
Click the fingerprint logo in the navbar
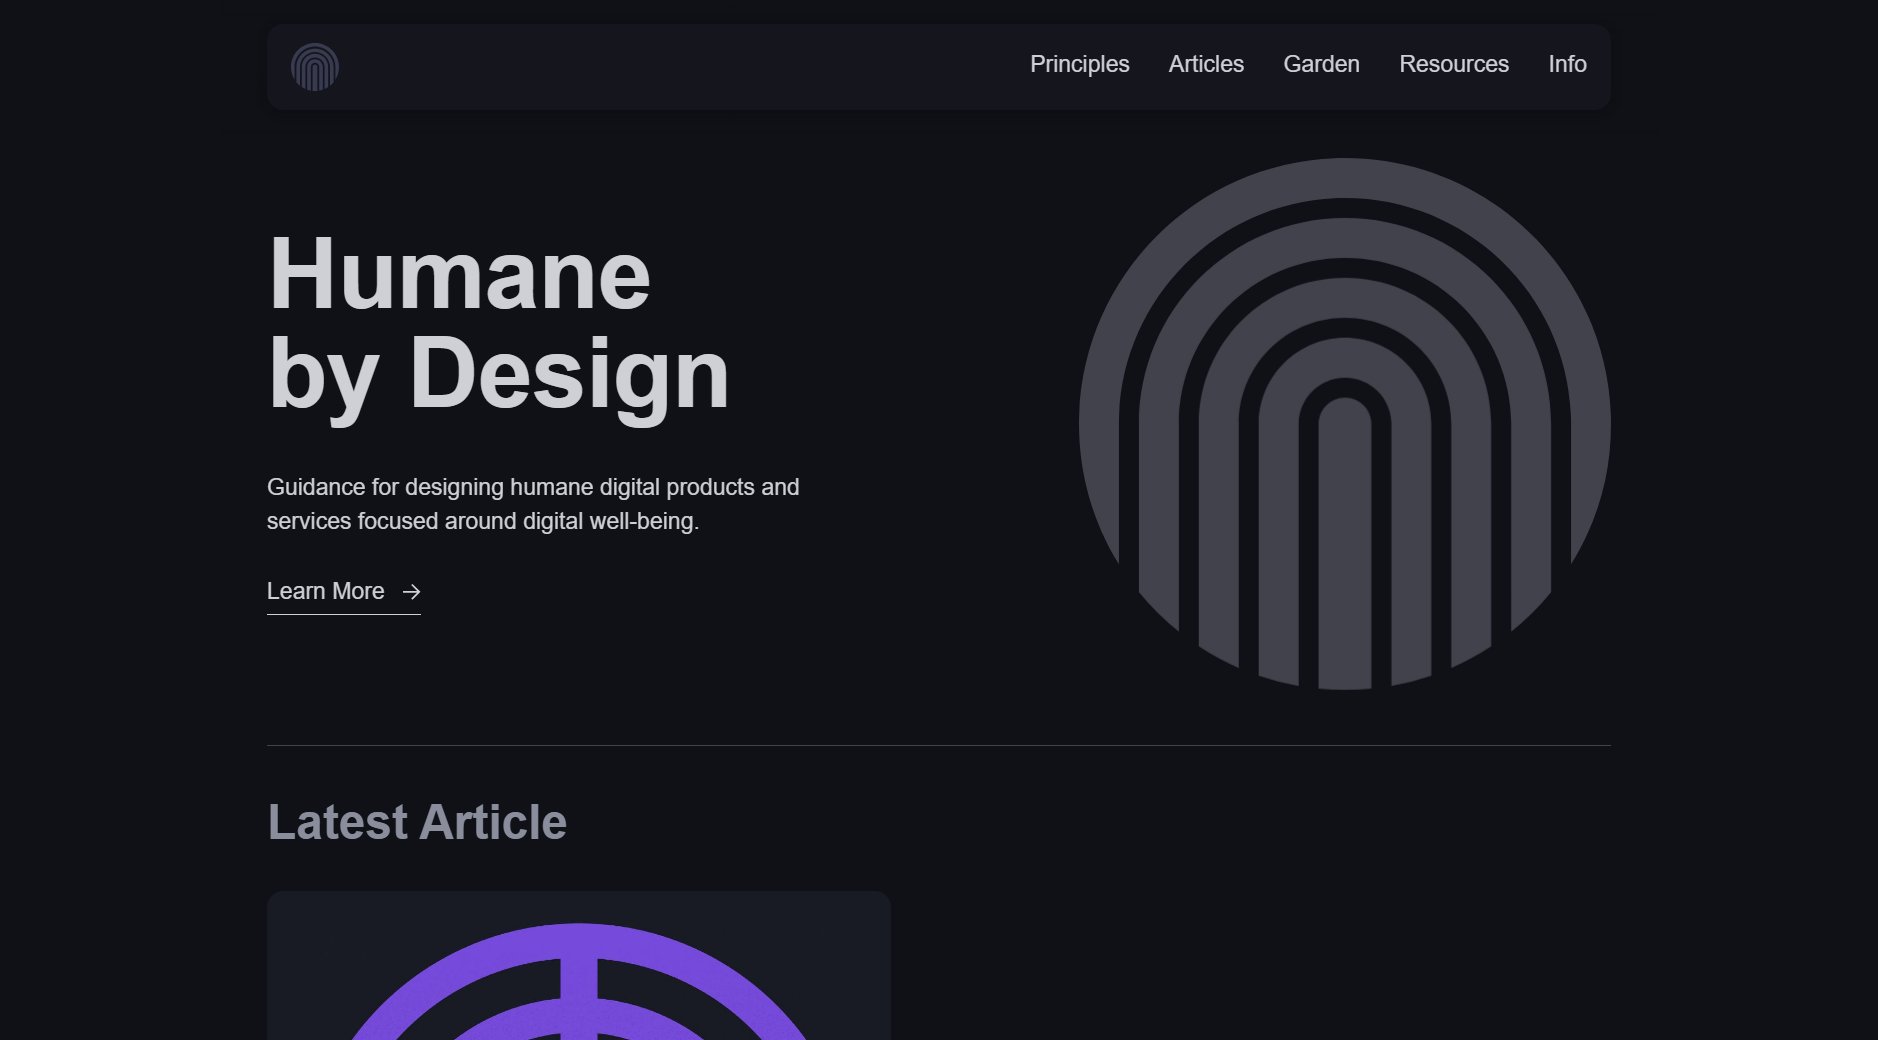[x=314, y=67]
